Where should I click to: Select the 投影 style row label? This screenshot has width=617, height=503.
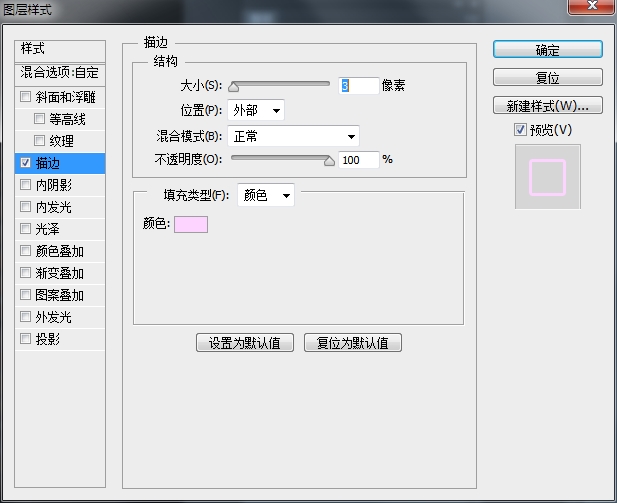tap(48, 339)
